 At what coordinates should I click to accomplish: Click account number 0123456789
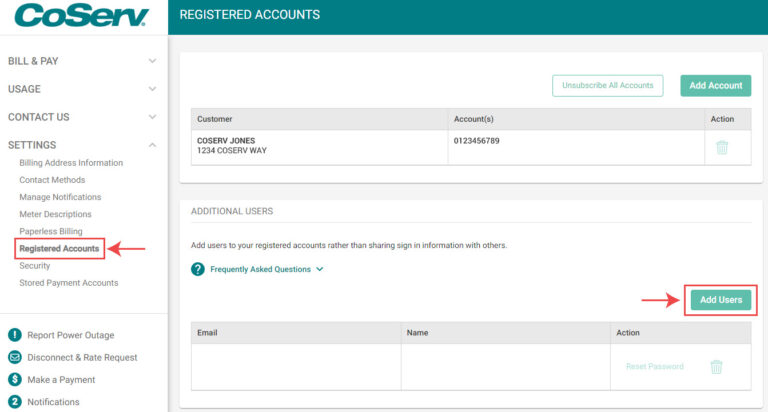point(477,141)
